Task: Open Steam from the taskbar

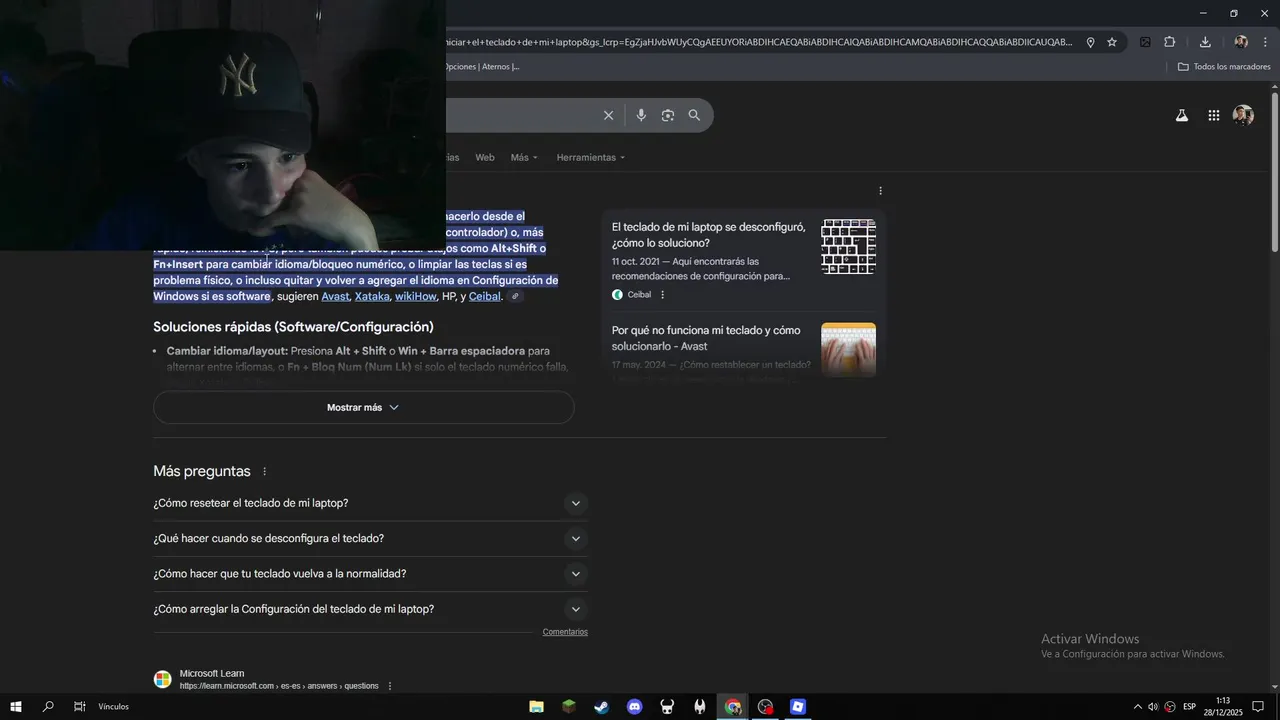Action: pyautogui.click(x=601, y=707)
